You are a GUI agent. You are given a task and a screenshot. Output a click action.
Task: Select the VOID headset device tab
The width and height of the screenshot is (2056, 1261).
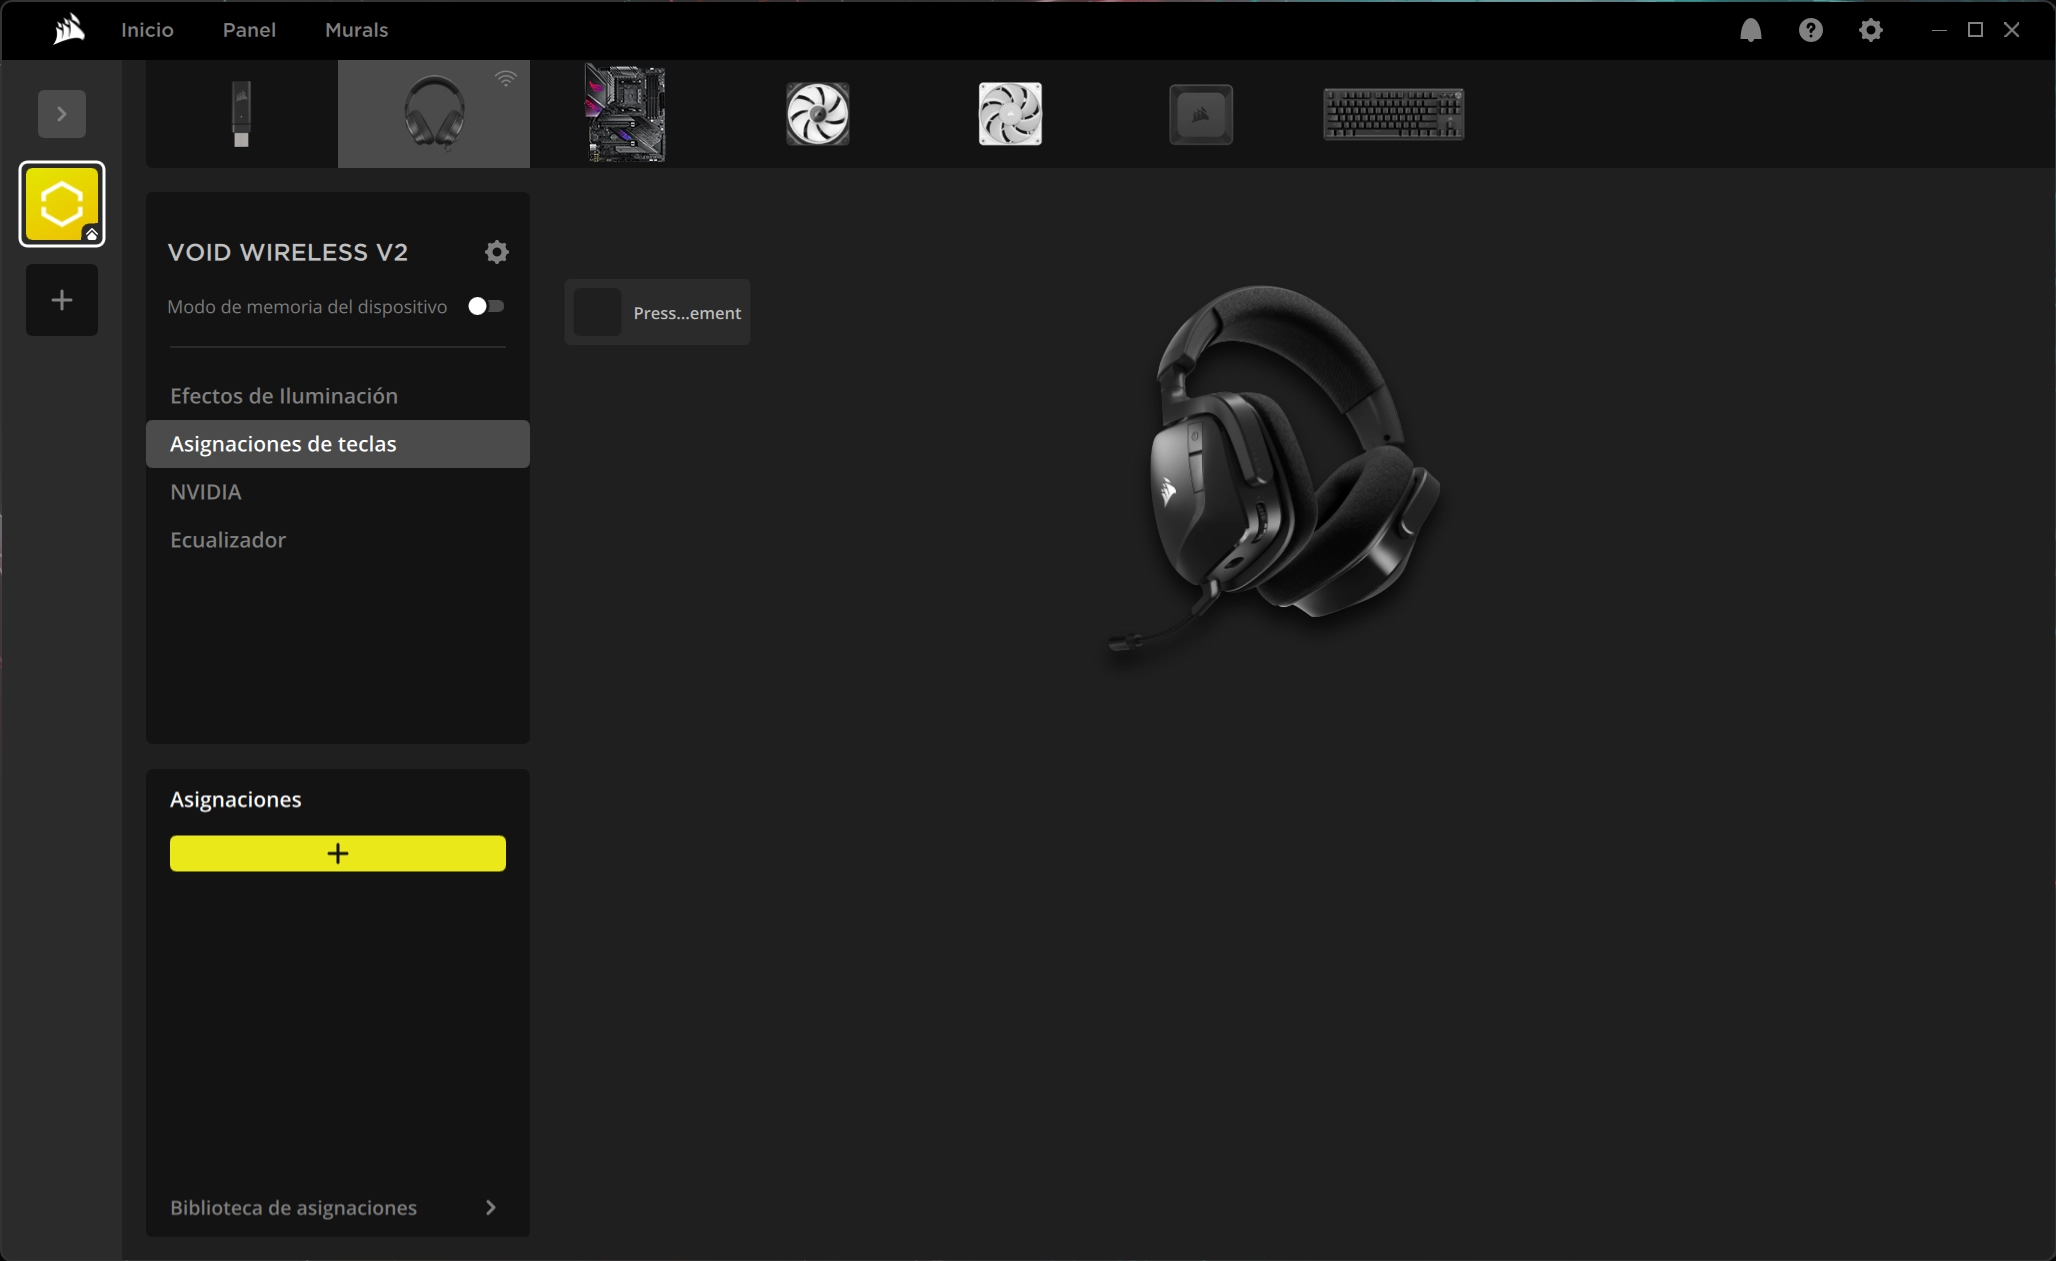(x=434, y=114)
